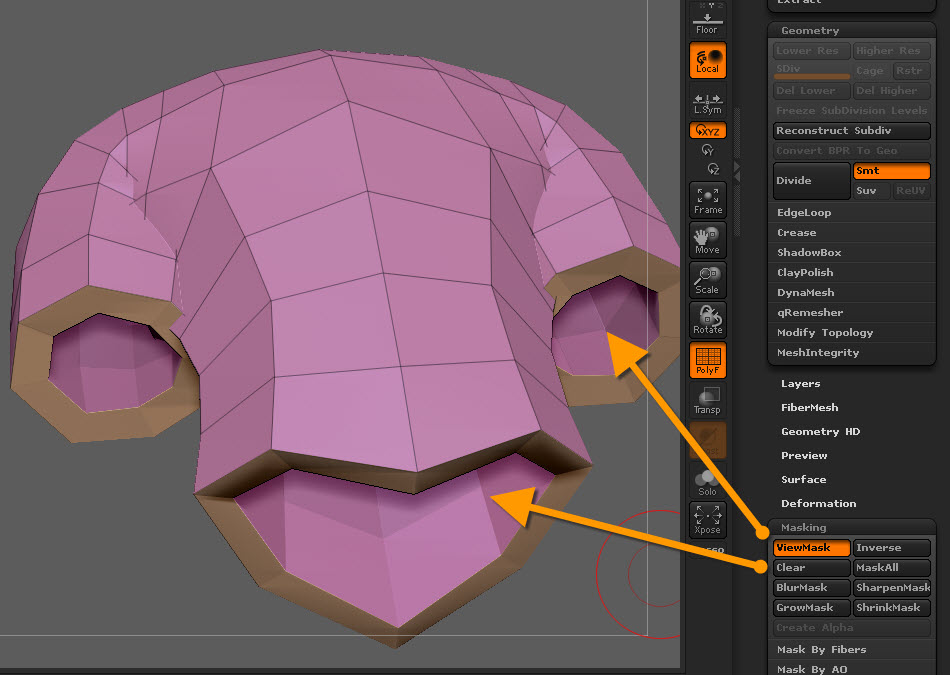Image resolution: width=950 pixels, height=675 pixels.
Task: Click the SDiv subdivision level slider
Action: pos(811,71)
